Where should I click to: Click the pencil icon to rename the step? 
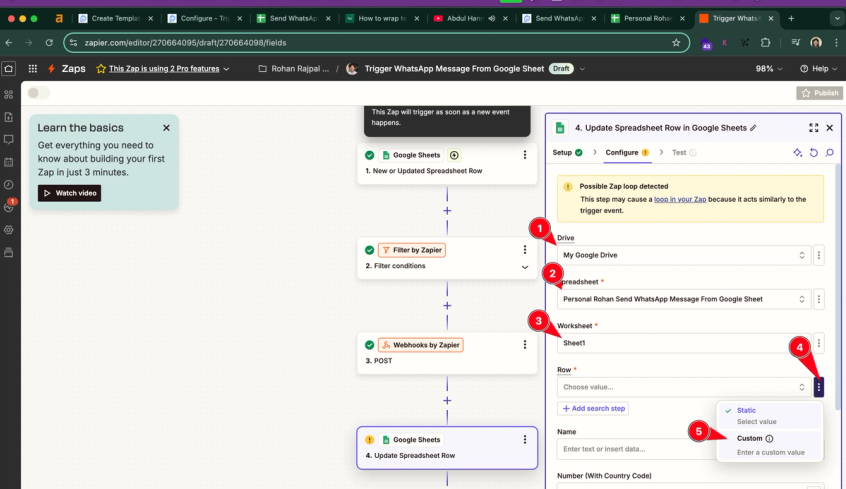tap(753, 128)
